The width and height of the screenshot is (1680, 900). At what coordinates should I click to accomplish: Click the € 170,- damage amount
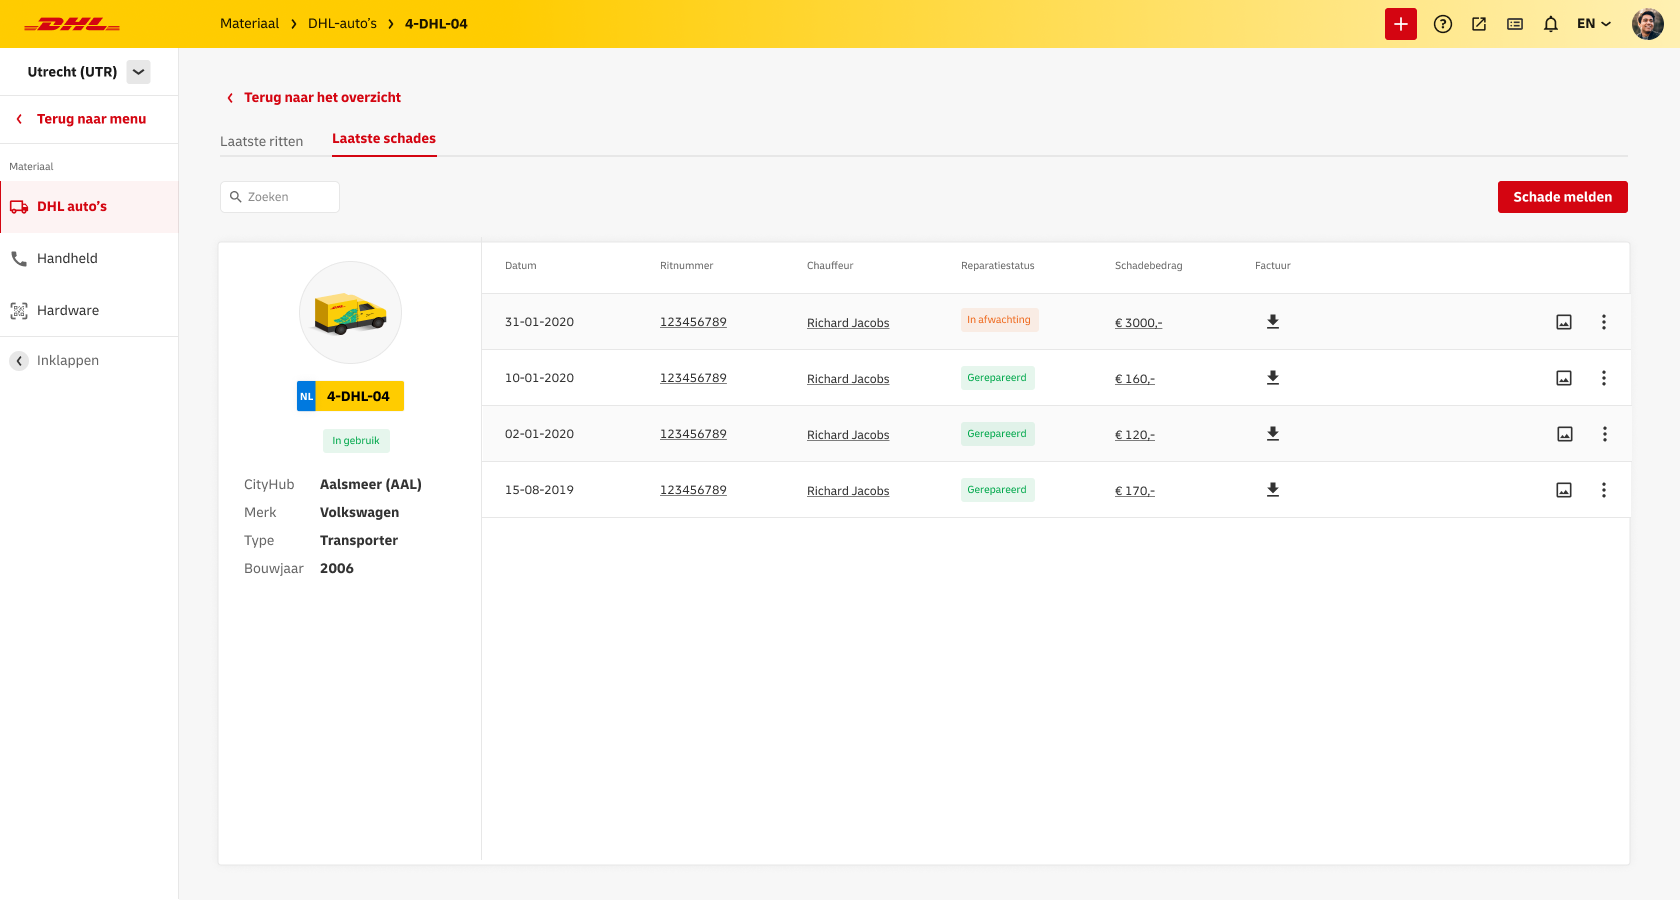[1135, 491]
